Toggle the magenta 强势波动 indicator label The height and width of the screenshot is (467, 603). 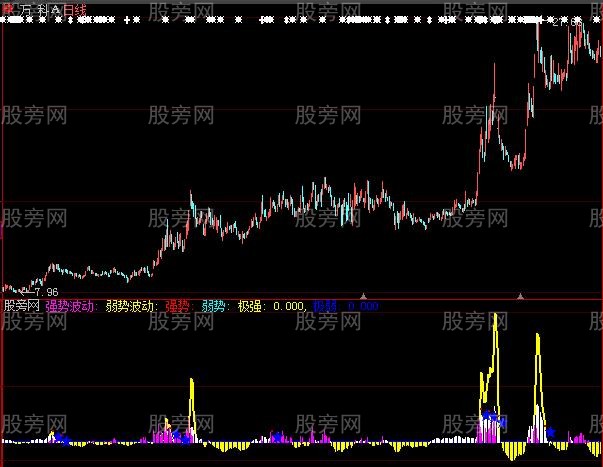(x=70, y=307)
